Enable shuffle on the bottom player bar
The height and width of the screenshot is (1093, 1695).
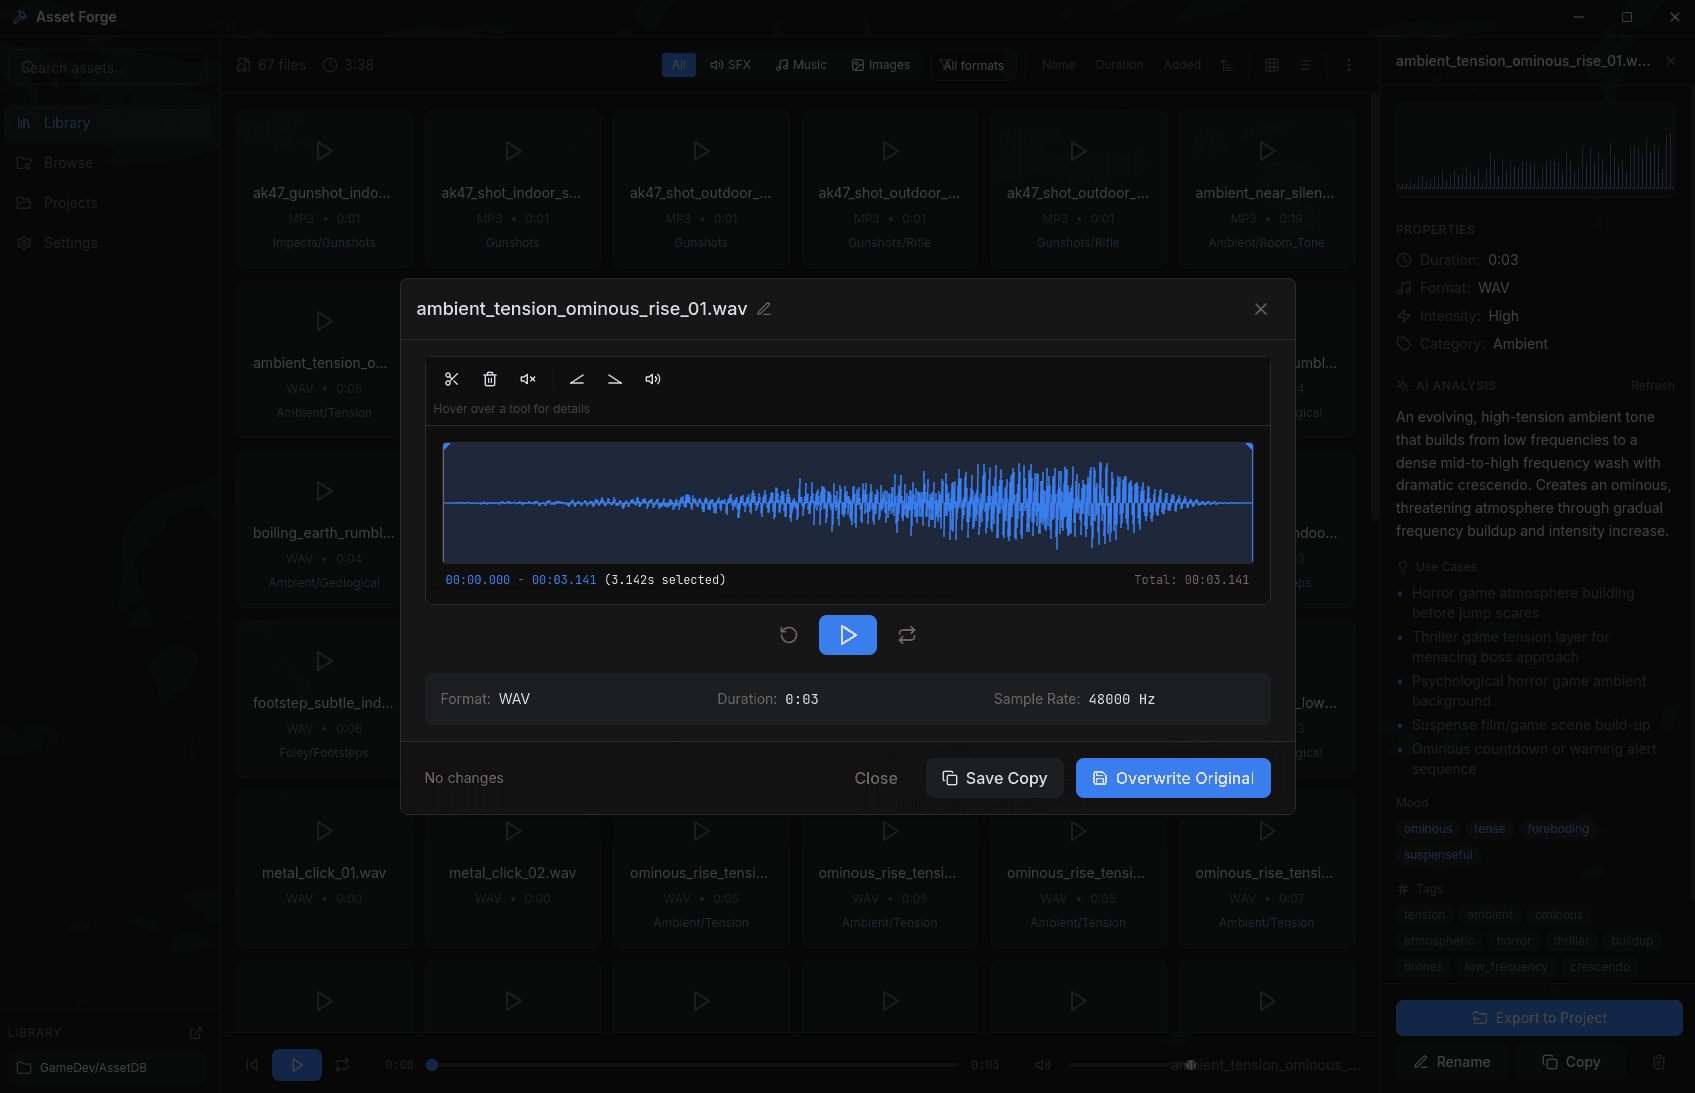pyautogui.click(x=342, y=1065)
